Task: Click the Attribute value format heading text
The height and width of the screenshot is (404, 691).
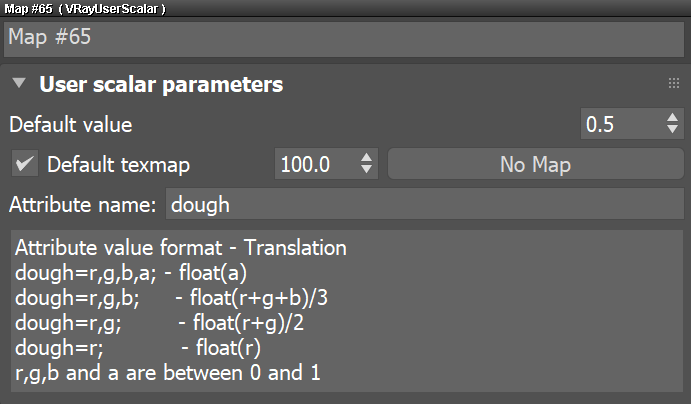Action: pos(181,247)
